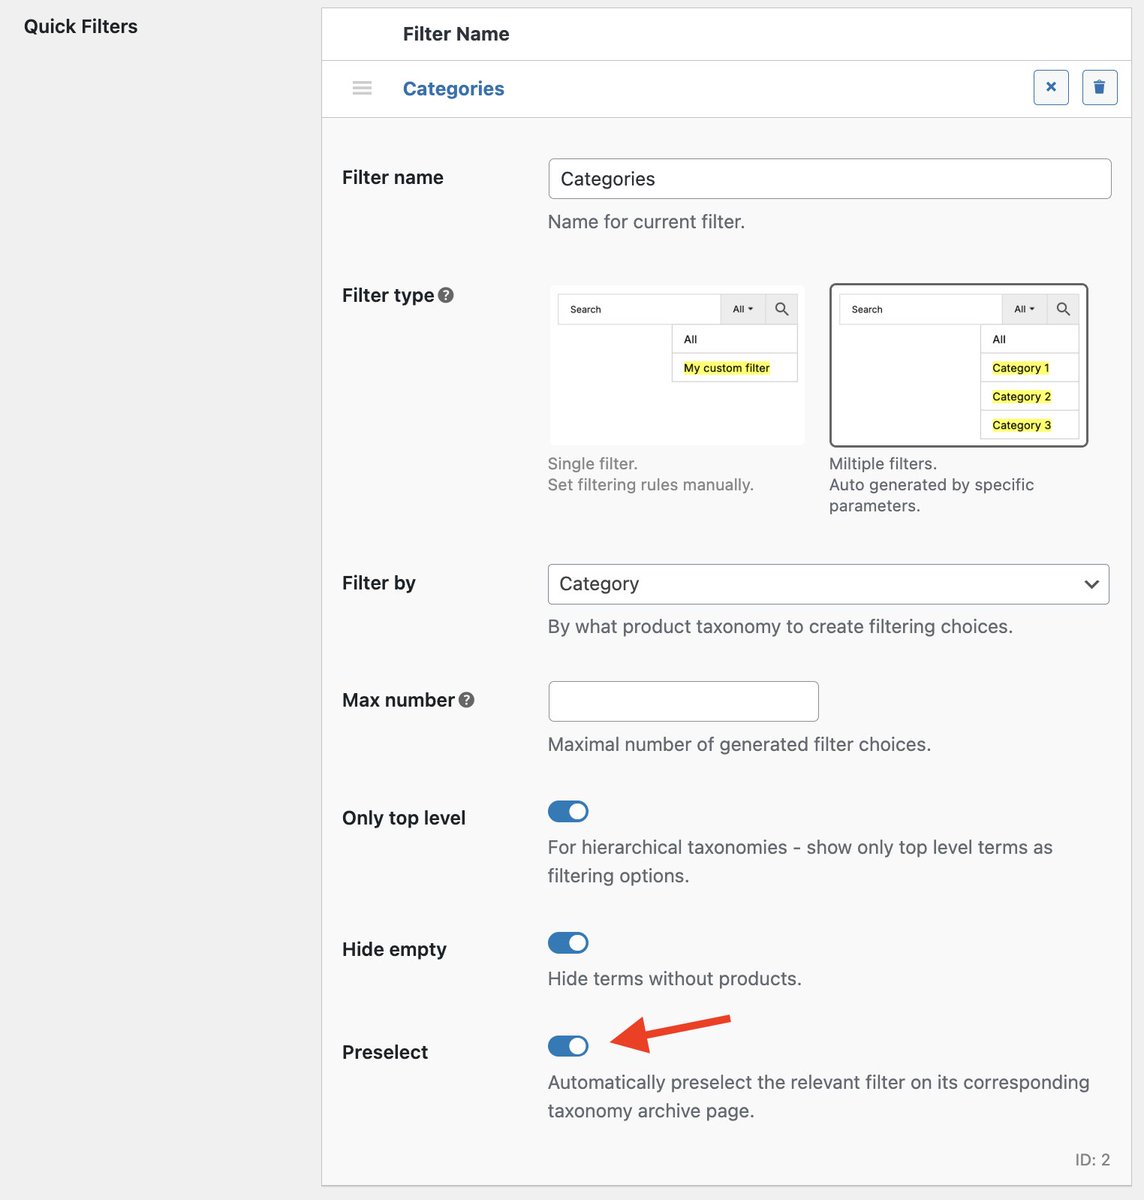The width and height of the screenshot is (1144, 1200).
Task: Open help tooltip beside Filter type
Action: (x=446, y=294)
